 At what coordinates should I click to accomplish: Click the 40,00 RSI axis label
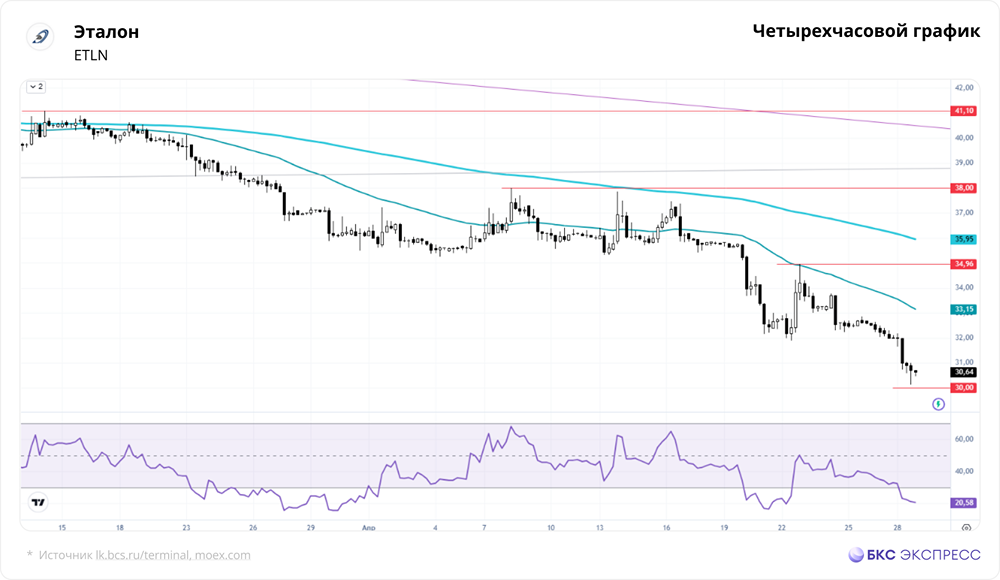click(x=964, y=471)
